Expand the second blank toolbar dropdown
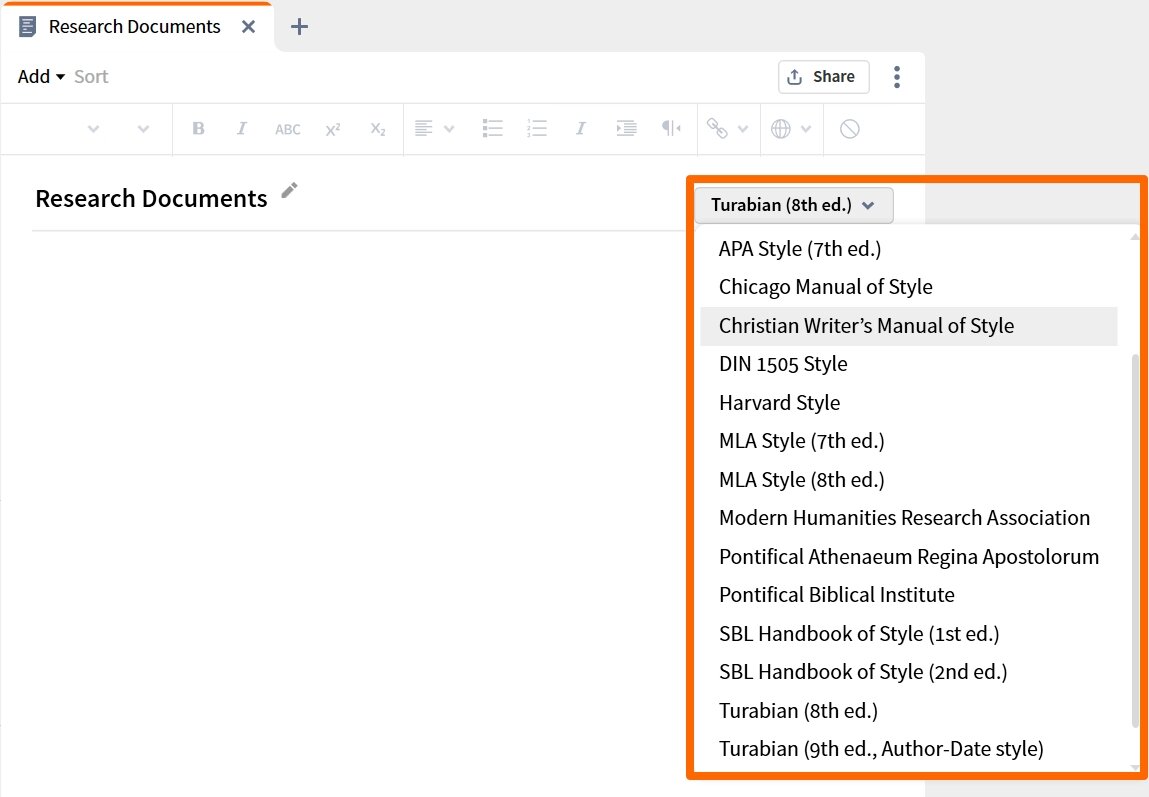 tap(143, 129)
